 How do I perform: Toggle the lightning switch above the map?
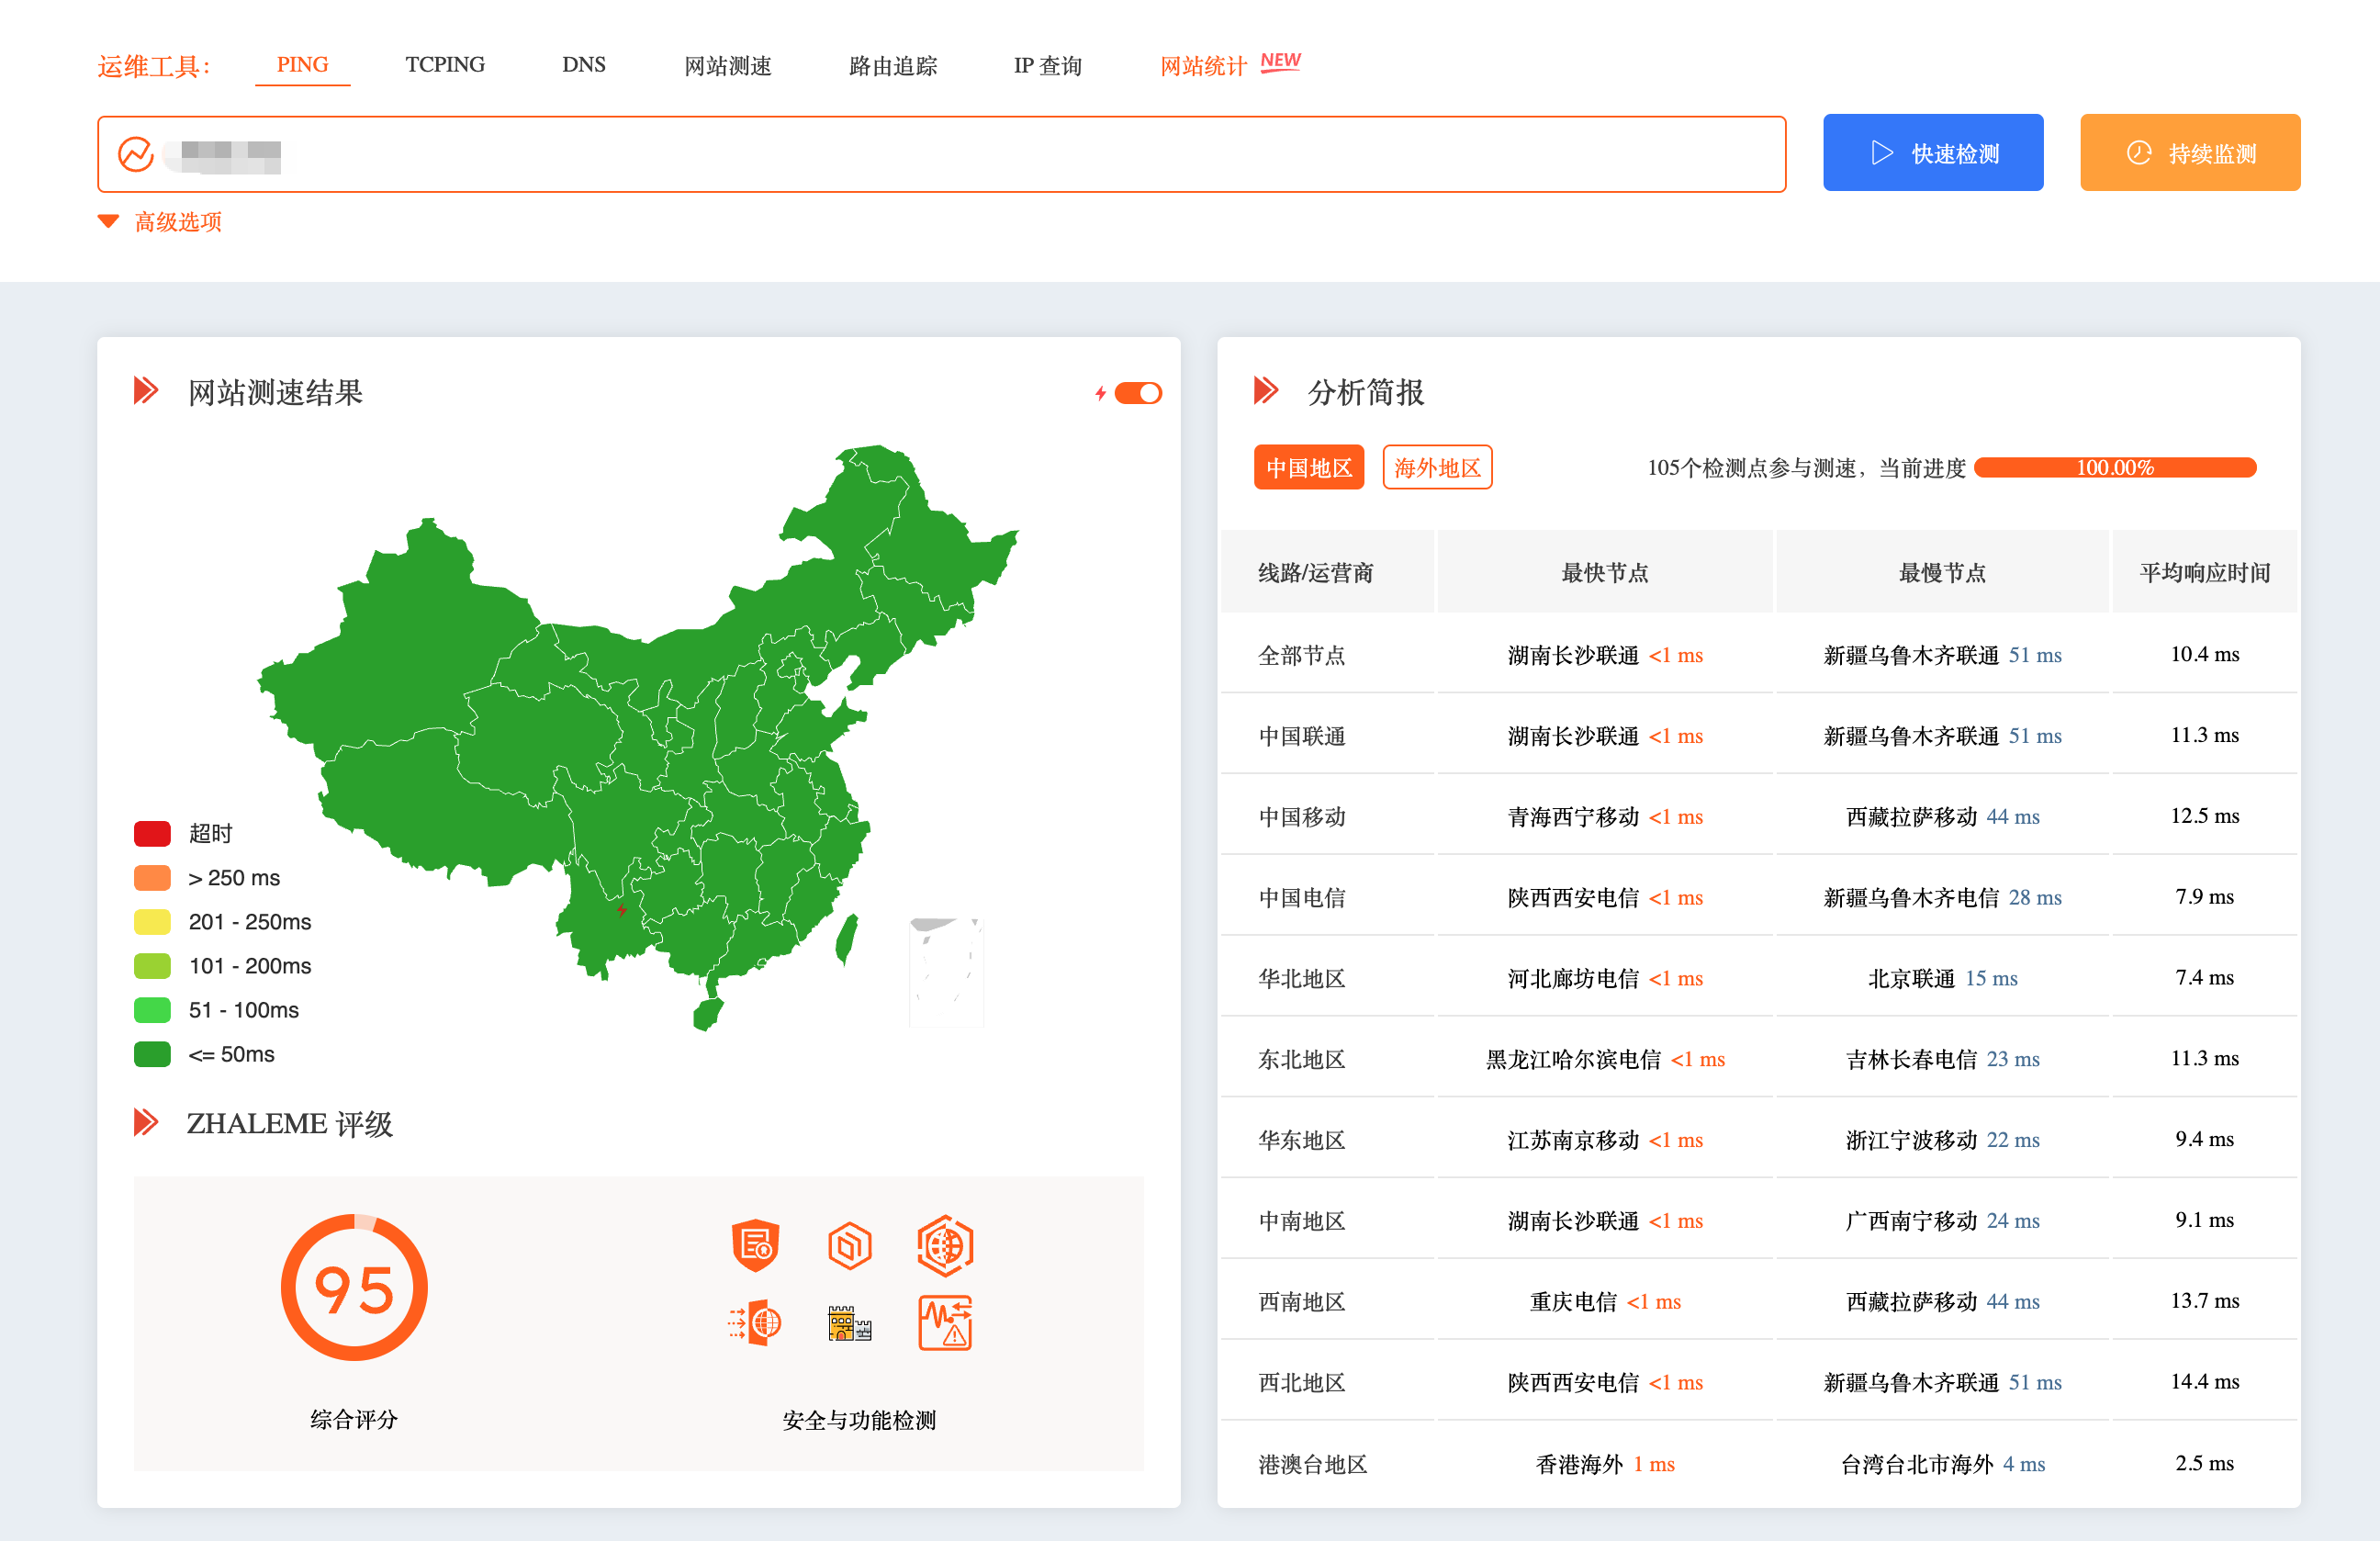click(1137, 393)
